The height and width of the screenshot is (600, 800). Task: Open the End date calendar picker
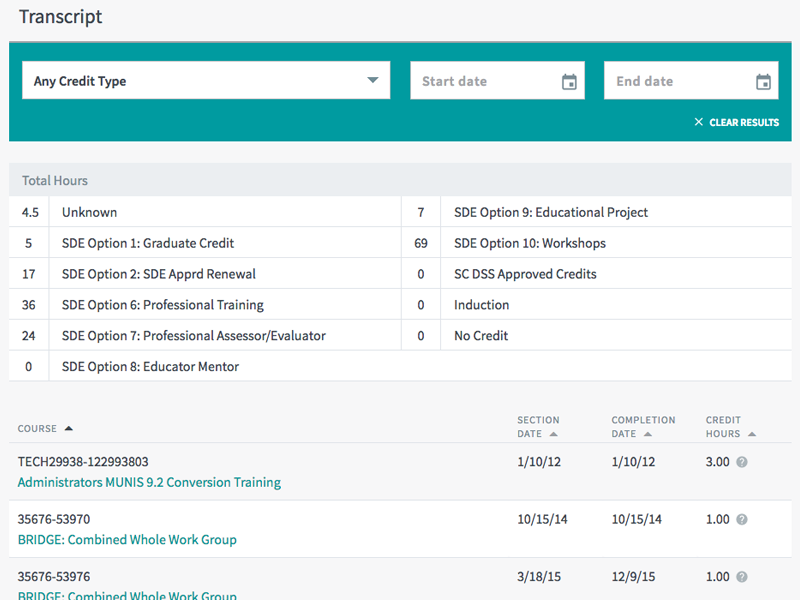click(x=763, y=81)
